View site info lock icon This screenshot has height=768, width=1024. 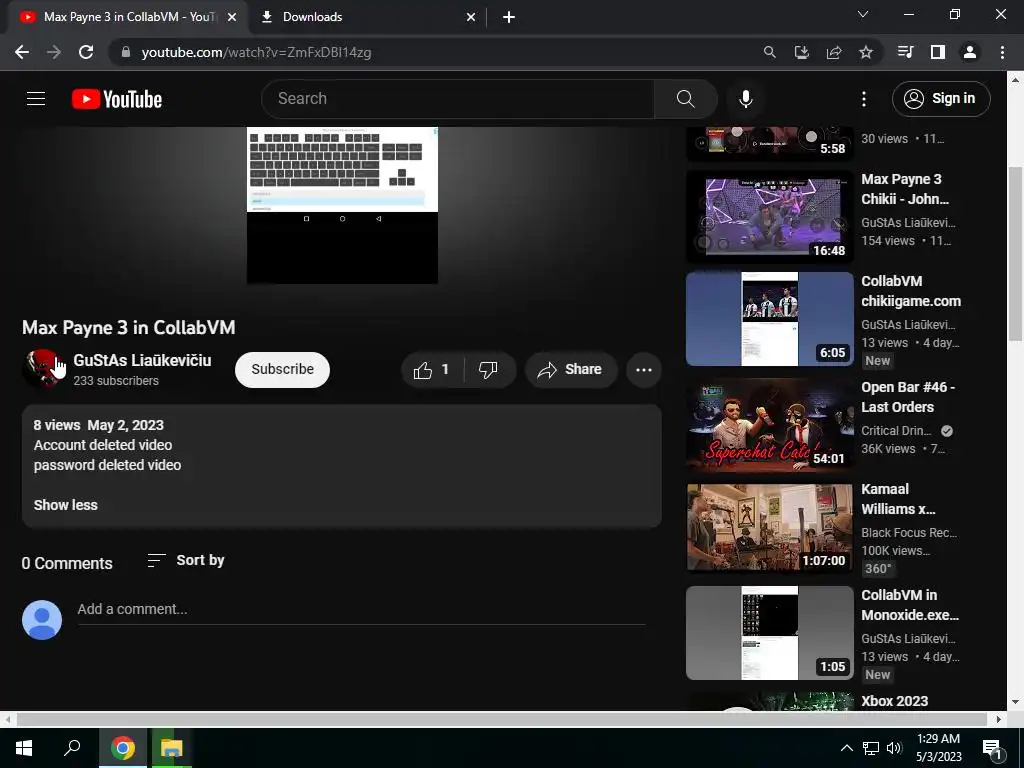tap(125, 52)
